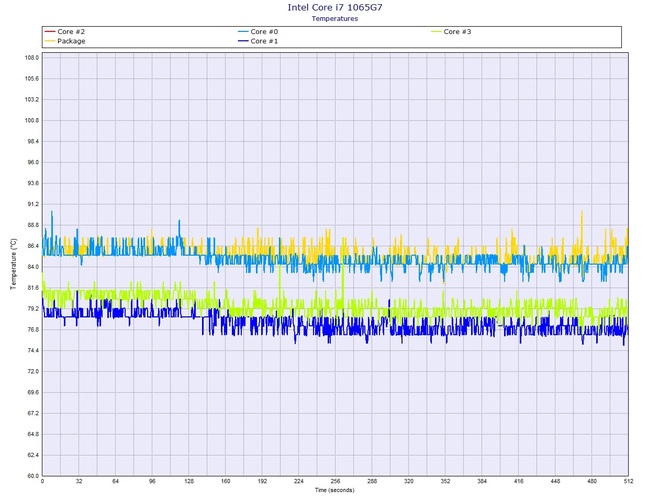Click the 512 x-axis tick label
This screenshot has width=670, height=502.
click(x=628, y=481)
